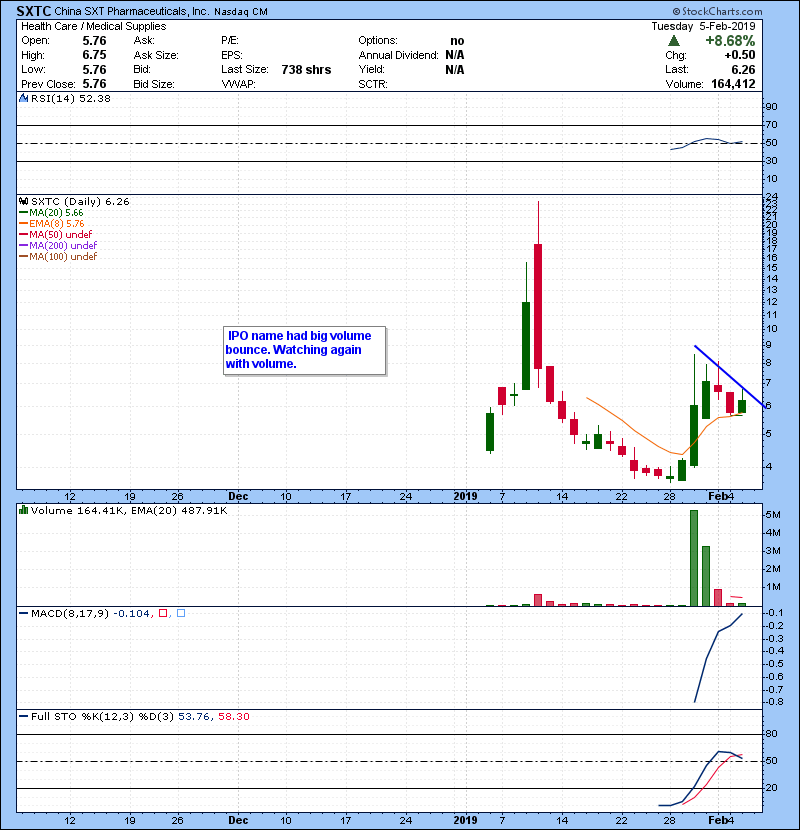Screen dimensions: 800x830
Task: Click the Volume 164.41K, EMA(20) 487.91K label
Action: coord(129,511)
